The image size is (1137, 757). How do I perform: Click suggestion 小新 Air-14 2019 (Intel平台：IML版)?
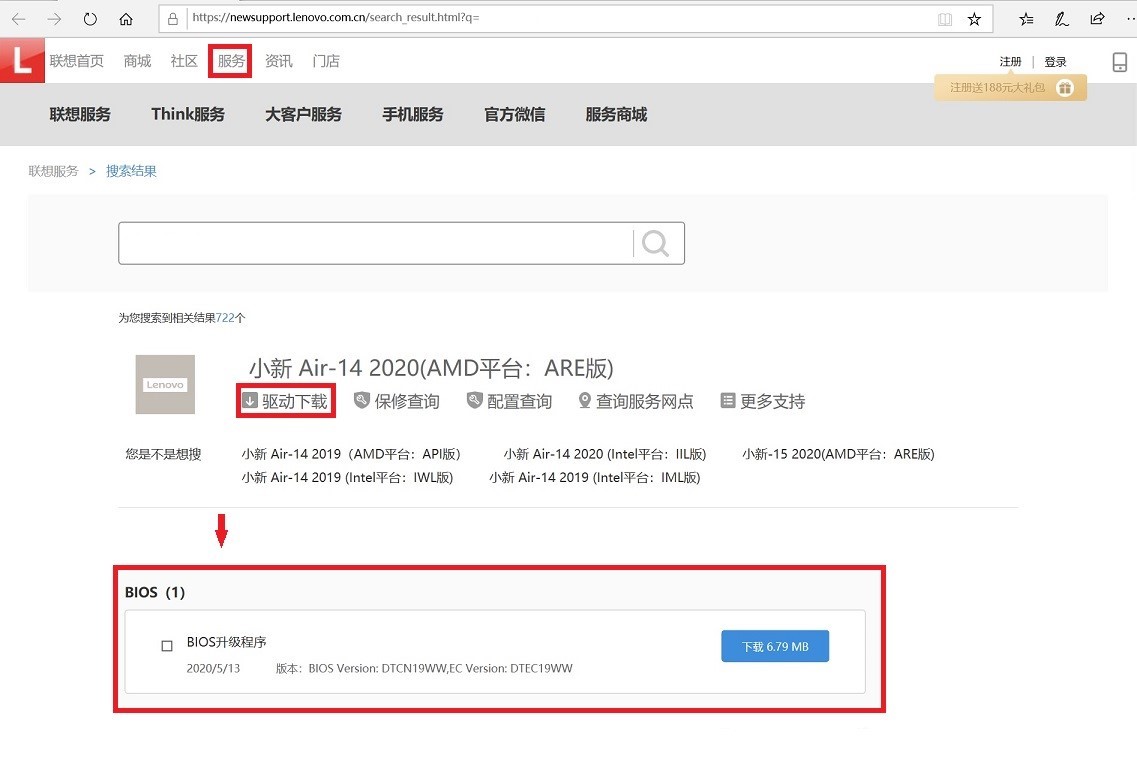[595, 477]
